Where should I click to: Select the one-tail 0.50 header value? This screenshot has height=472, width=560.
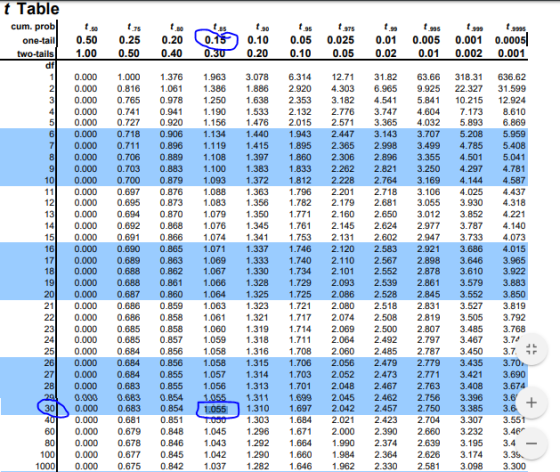click(86, 40)
